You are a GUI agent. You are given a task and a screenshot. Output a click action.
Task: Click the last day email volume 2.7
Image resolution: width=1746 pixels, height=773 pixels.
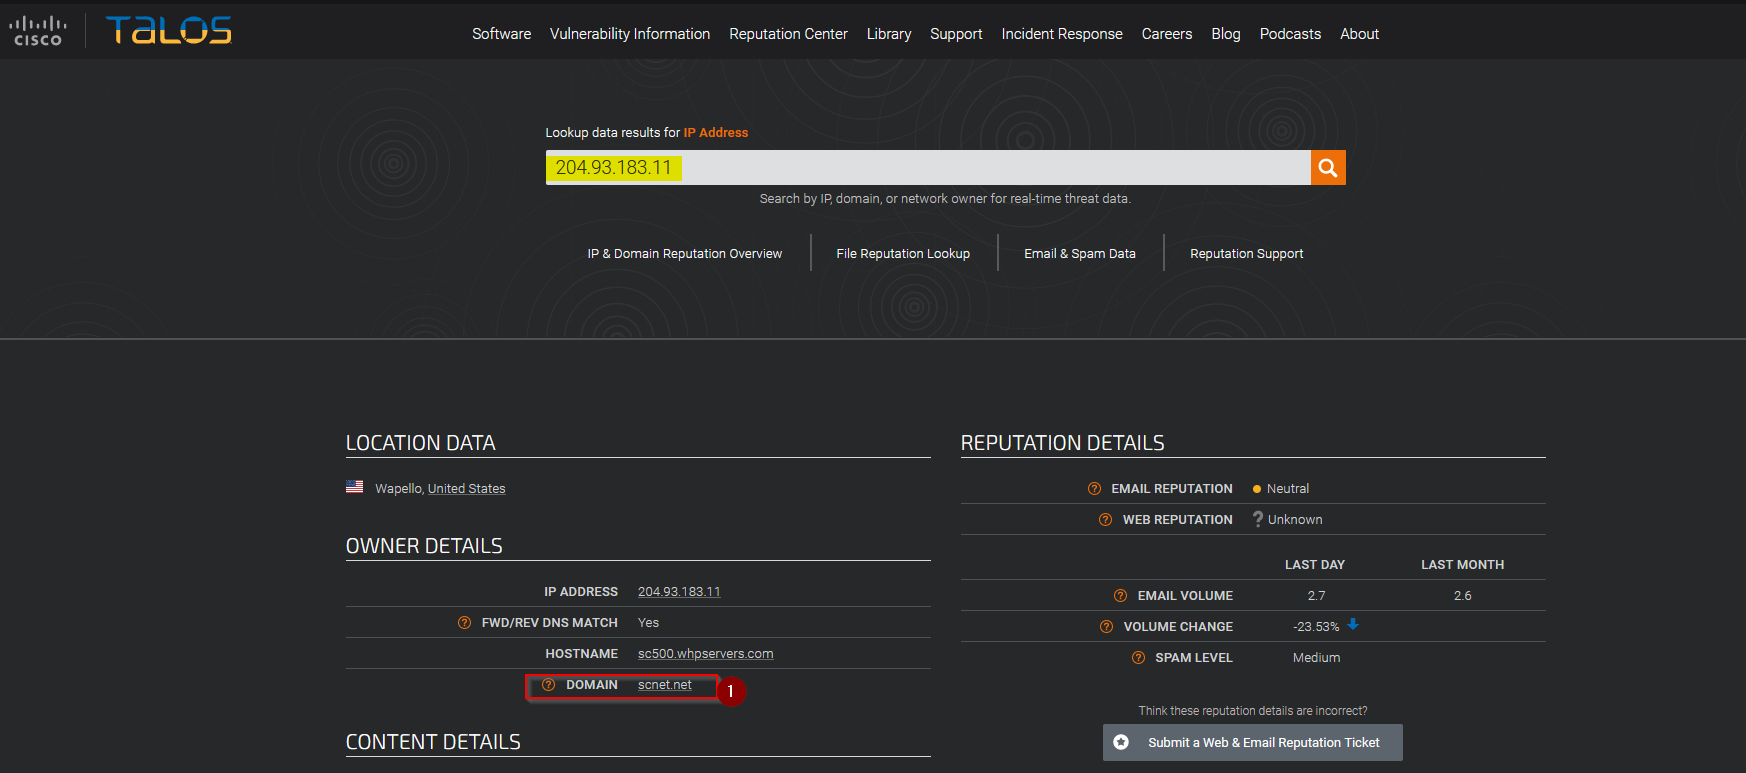(x=1316, y=596)
